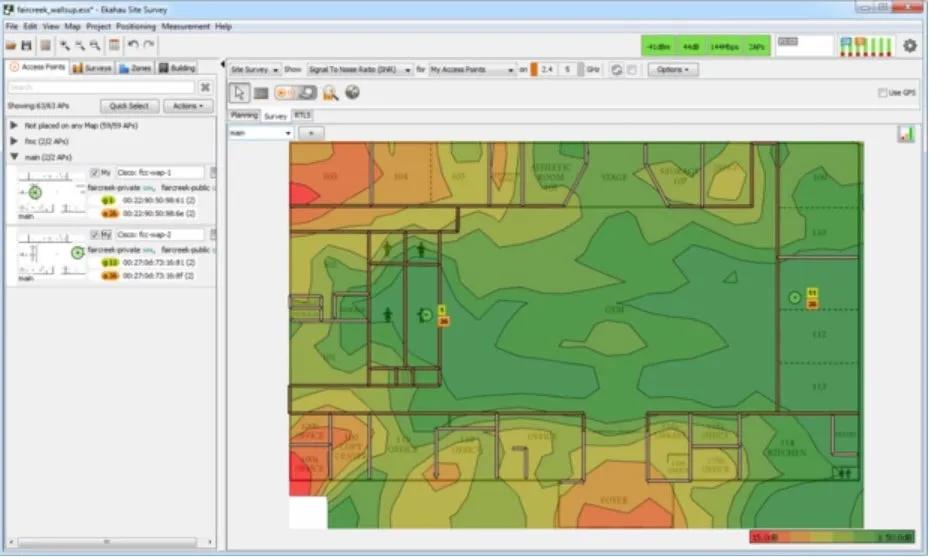Viewport: 929px width, 557px height.
Task: Select the arrow pointer edit tool
Action: tap(239, 93)
